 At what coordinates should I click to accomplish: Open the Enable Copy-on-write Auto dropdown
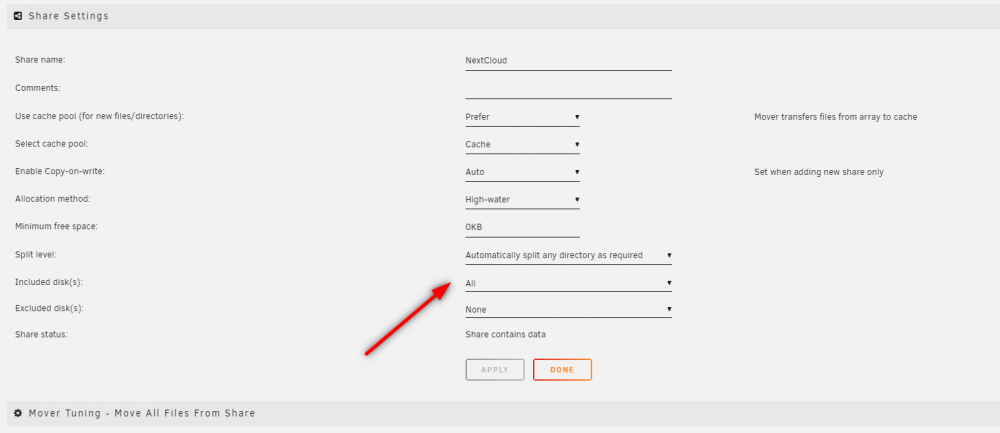522,172
